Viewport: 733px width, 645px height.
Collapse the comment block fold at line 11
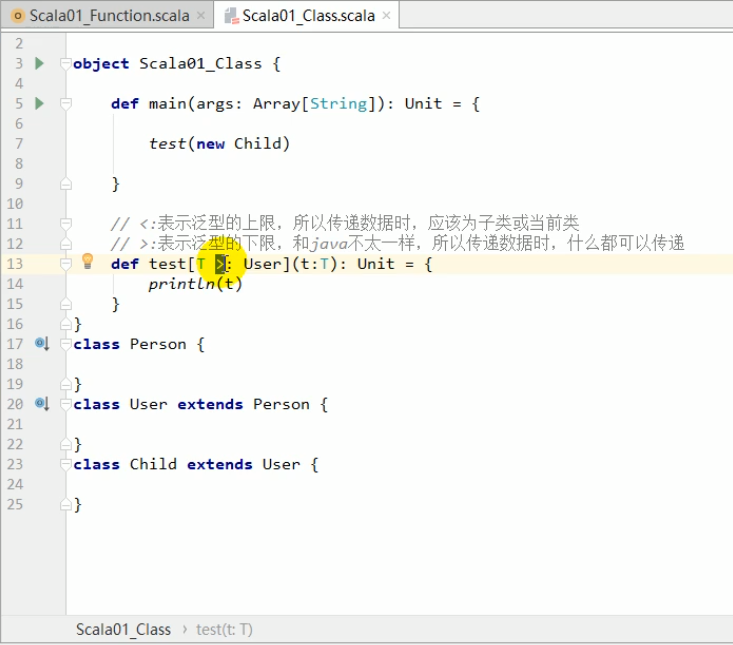click(x=66, y=224)
